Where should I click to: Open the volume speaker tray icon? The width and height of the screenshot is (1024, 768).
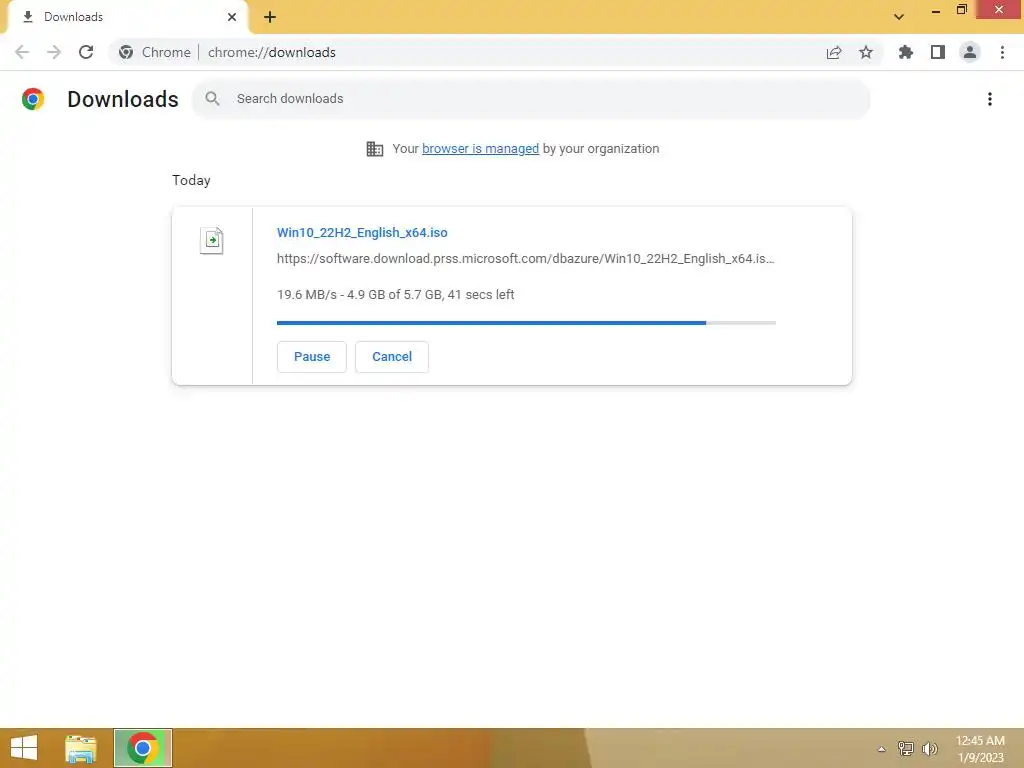point(929,748)
